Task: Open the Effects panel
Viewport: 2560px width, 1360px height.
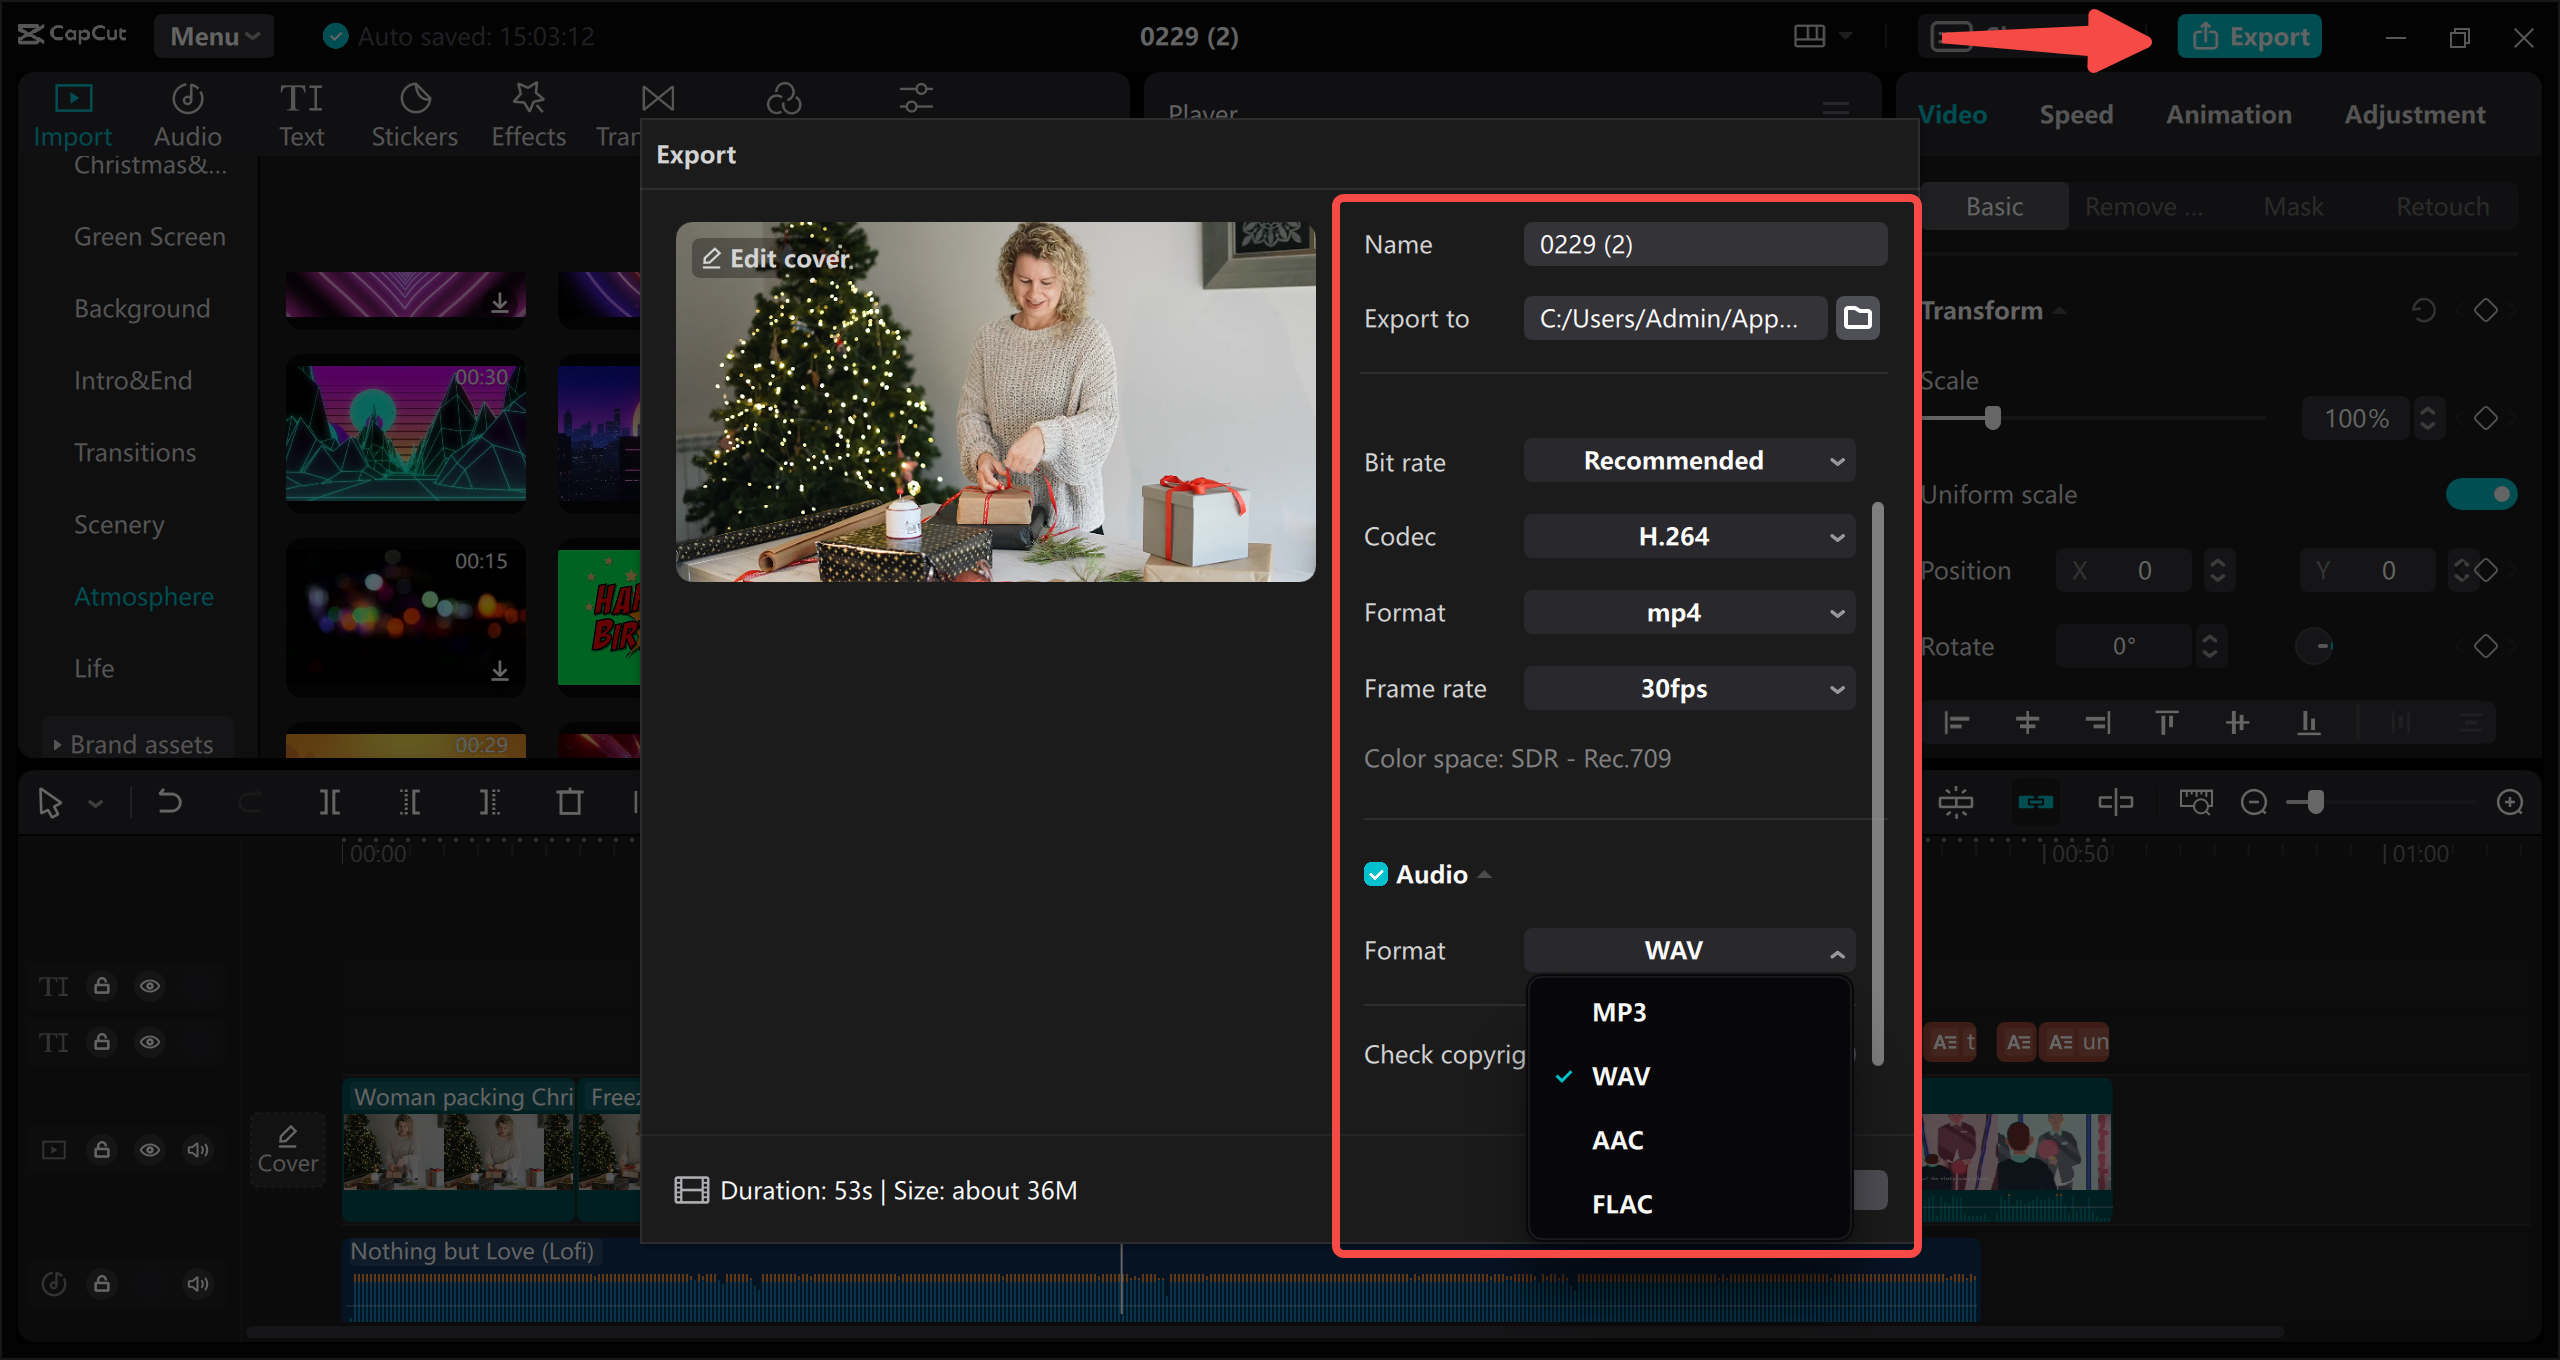Action: point(528,112)
